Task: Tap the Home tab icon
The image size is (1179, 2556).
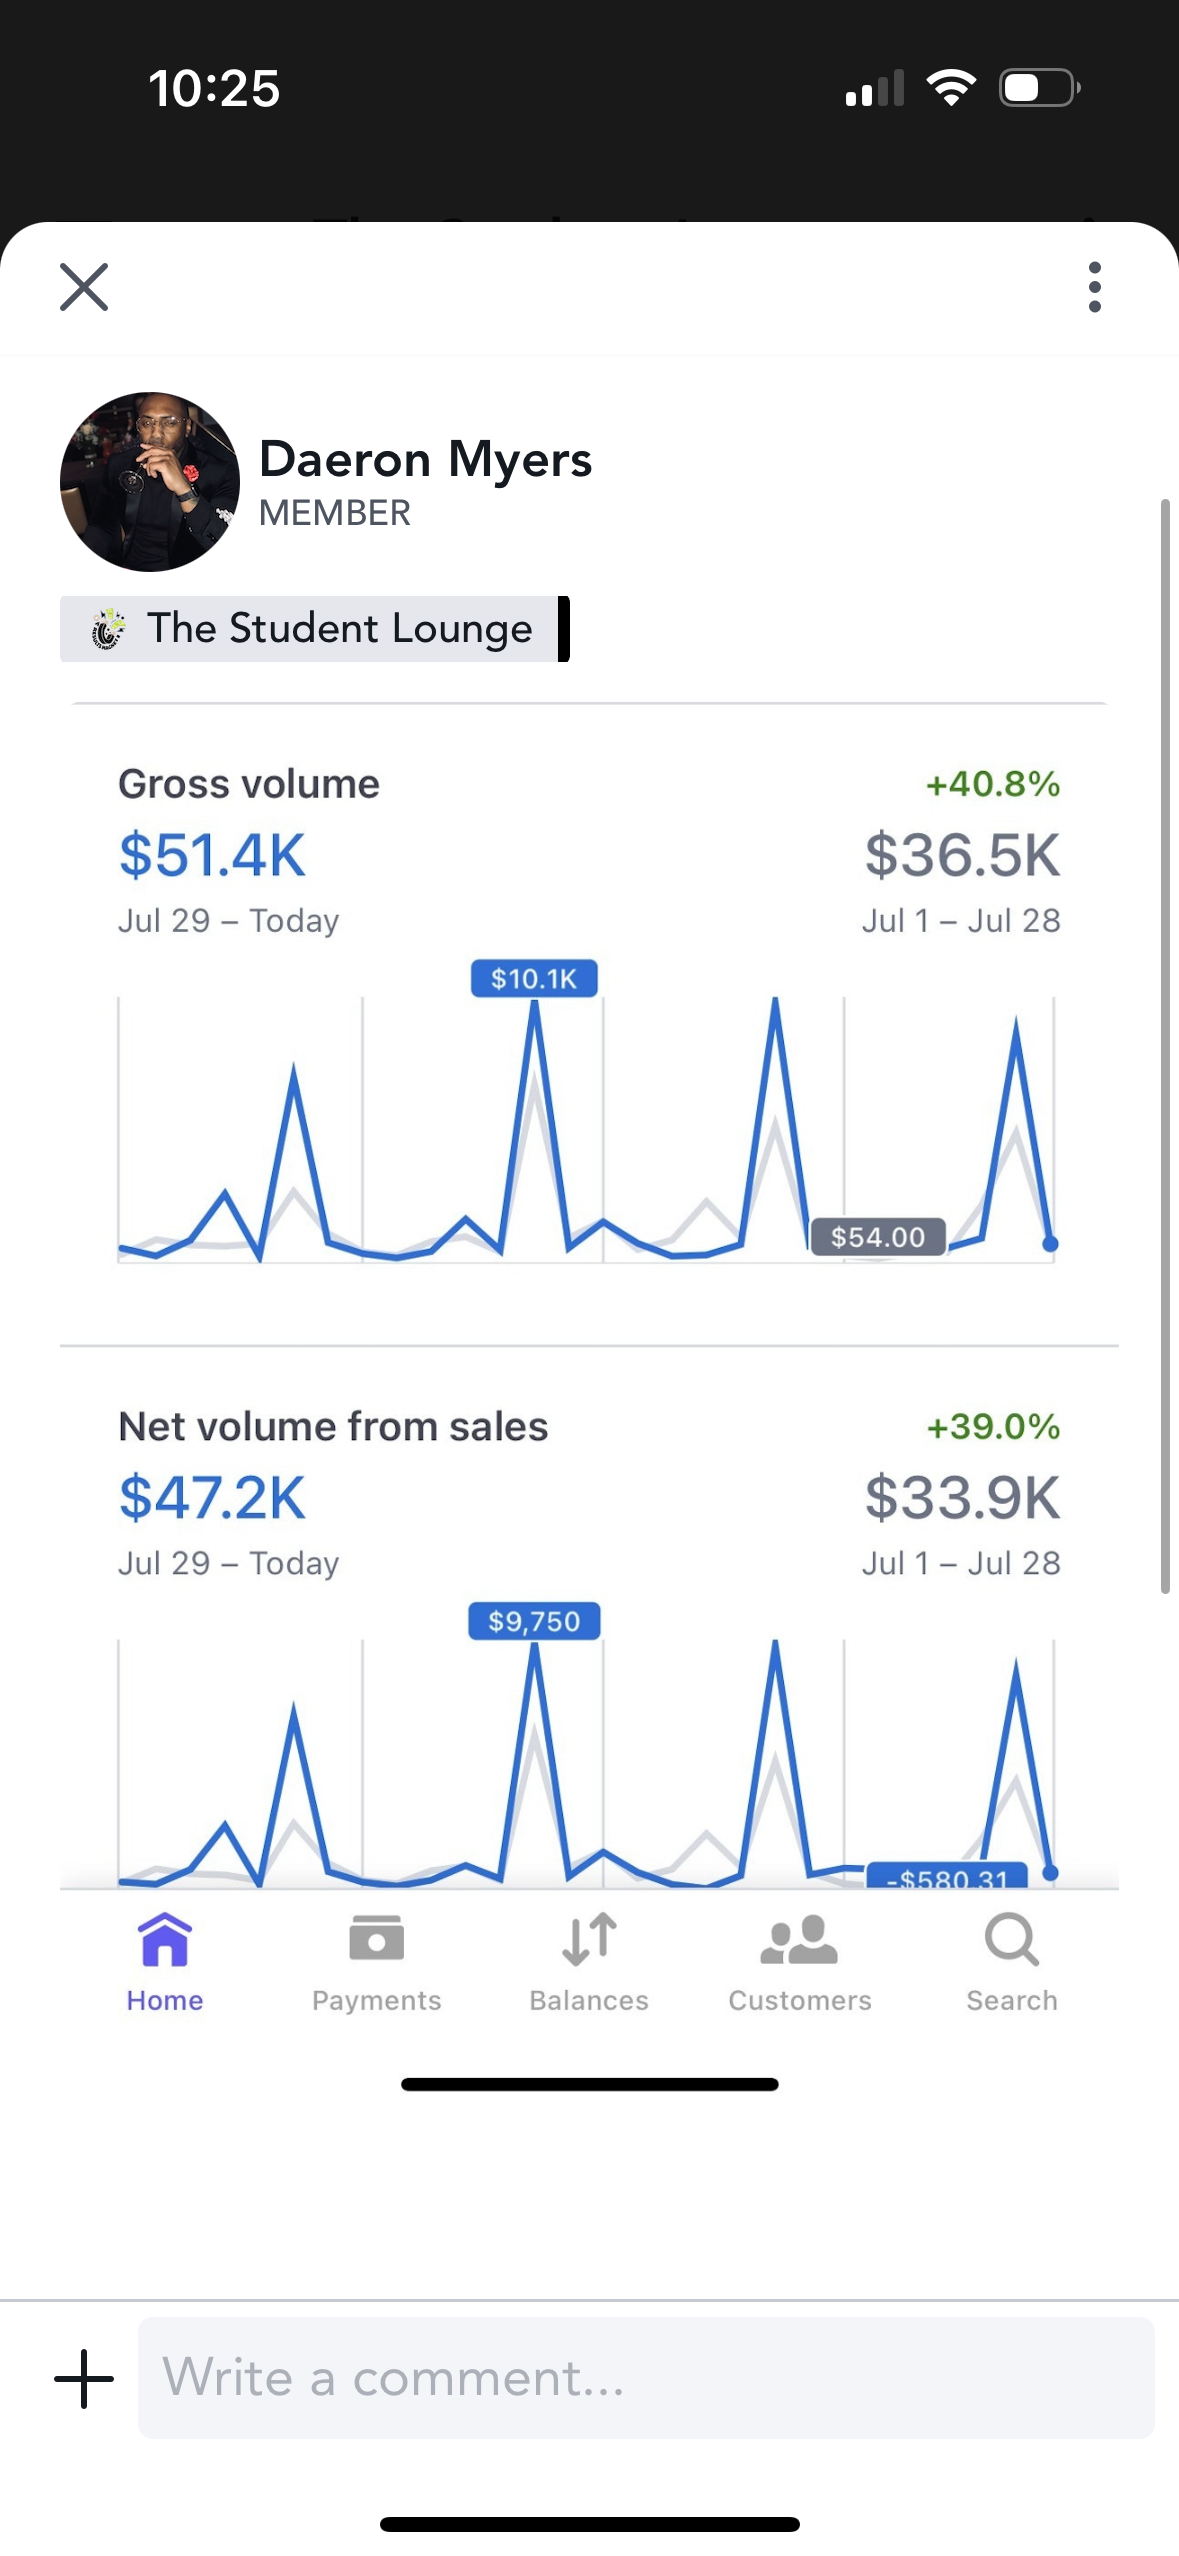Action: 165,1940
